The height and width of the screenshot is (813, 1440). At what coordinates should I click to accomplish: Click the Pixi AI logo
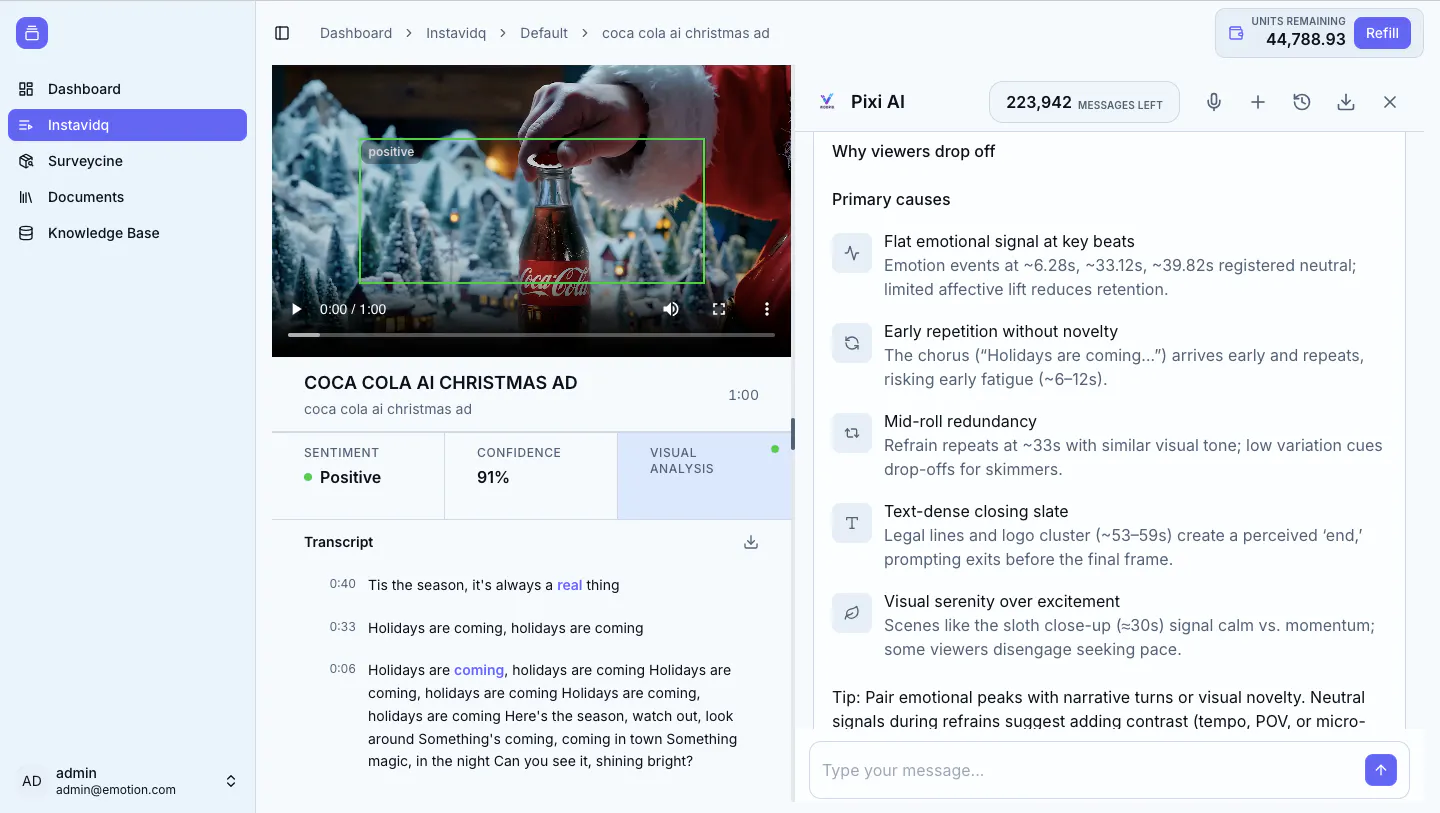(x=827, y=102)
